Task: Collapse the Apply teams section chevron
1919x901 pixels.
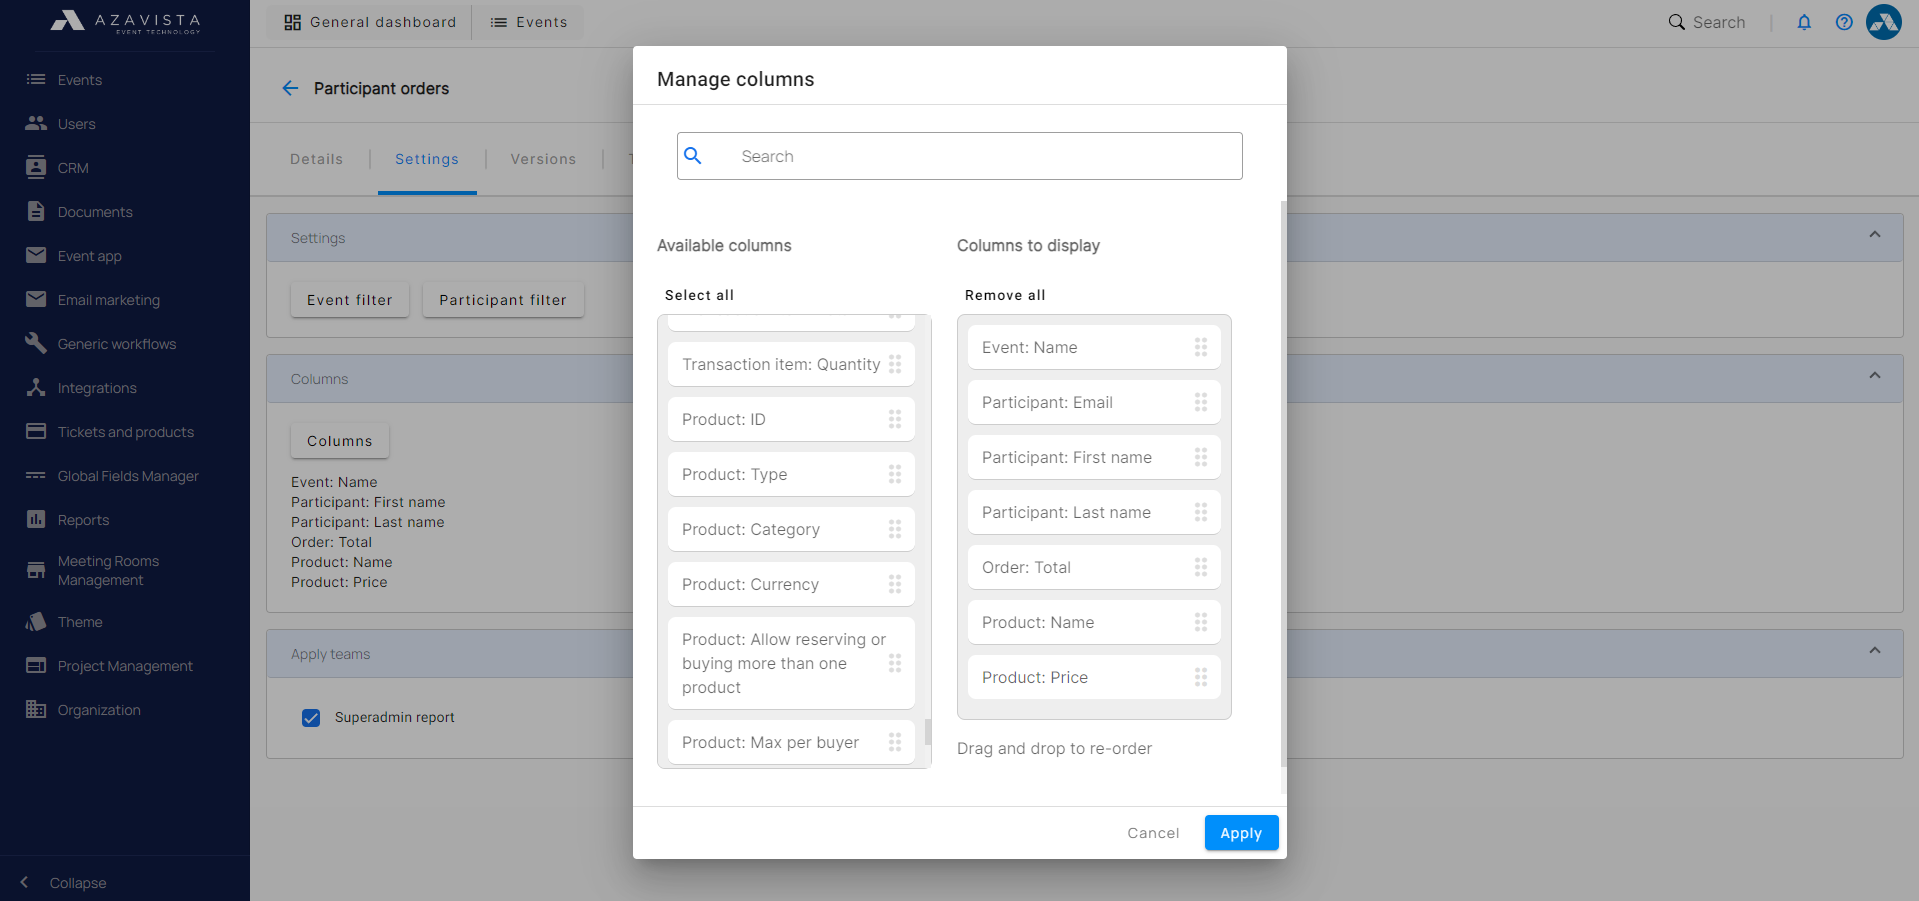Action: click(1874, 651)
